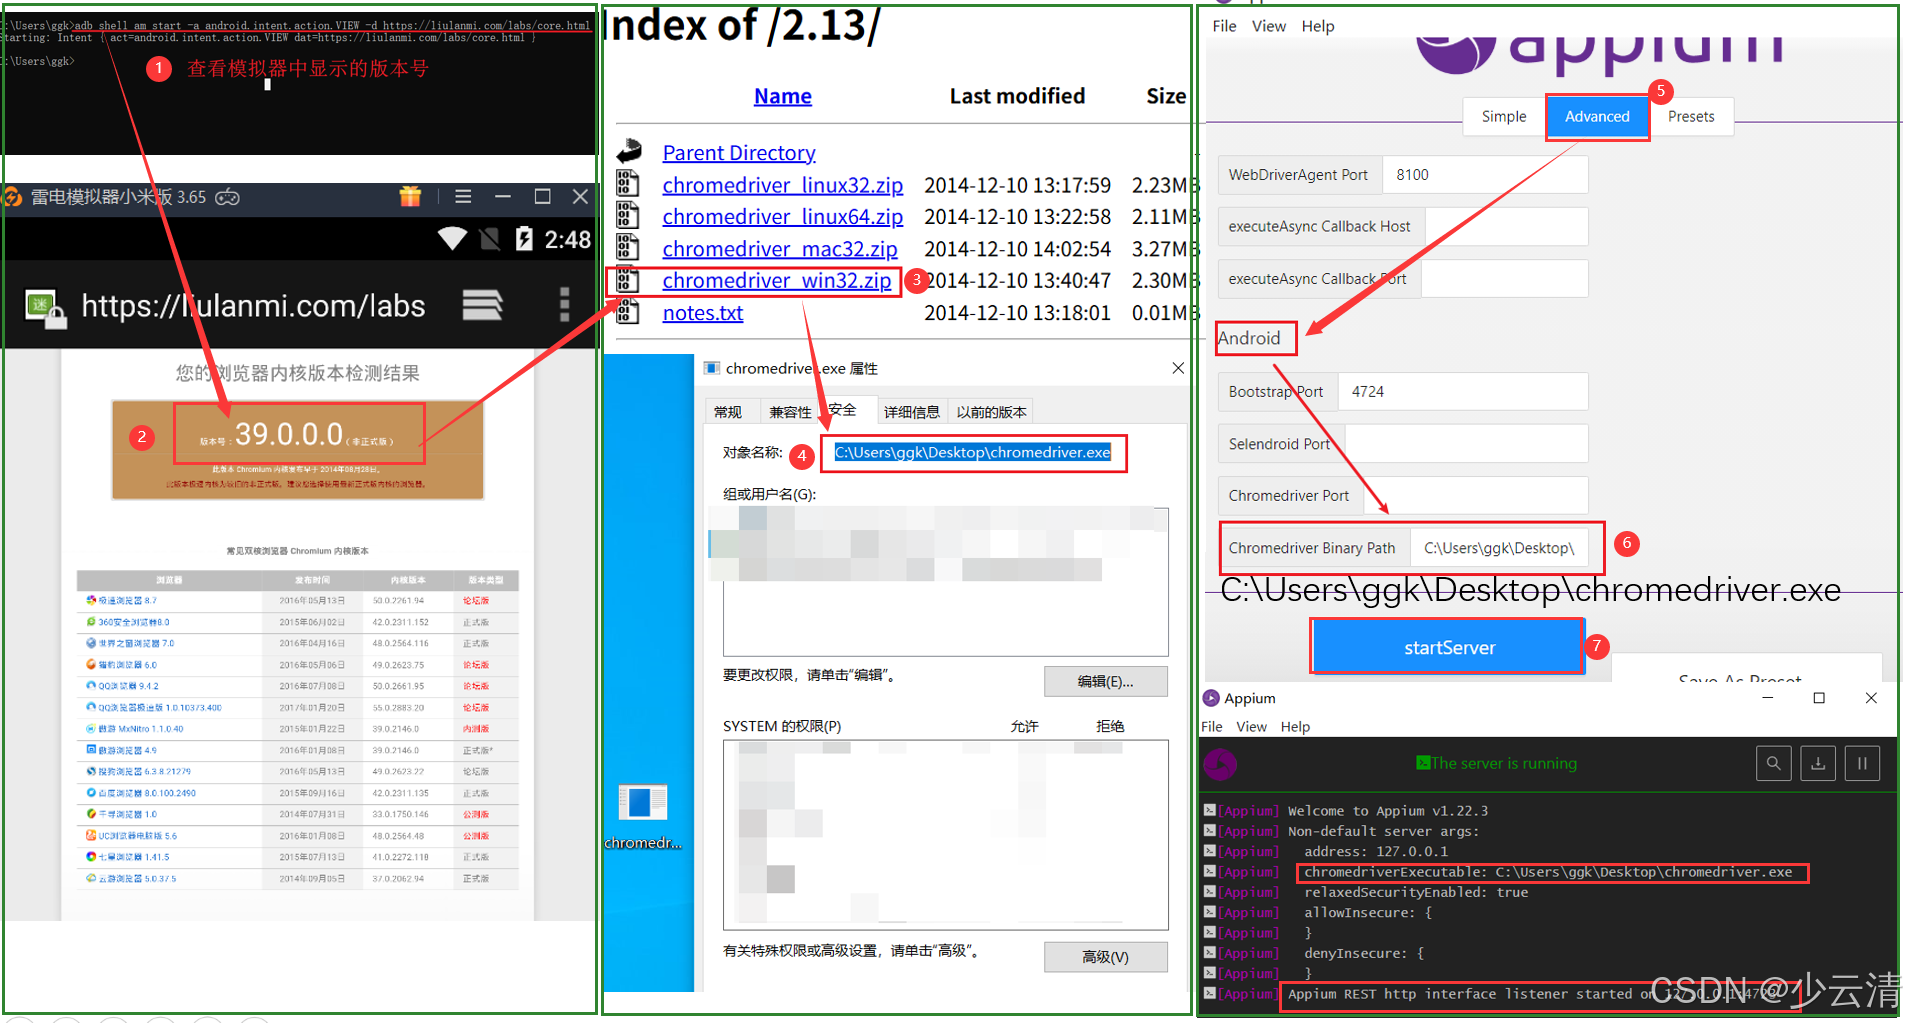Click file icon beside chromedriver_linux32.zip
This screenshot has height=1023, width=1907.
628,184
